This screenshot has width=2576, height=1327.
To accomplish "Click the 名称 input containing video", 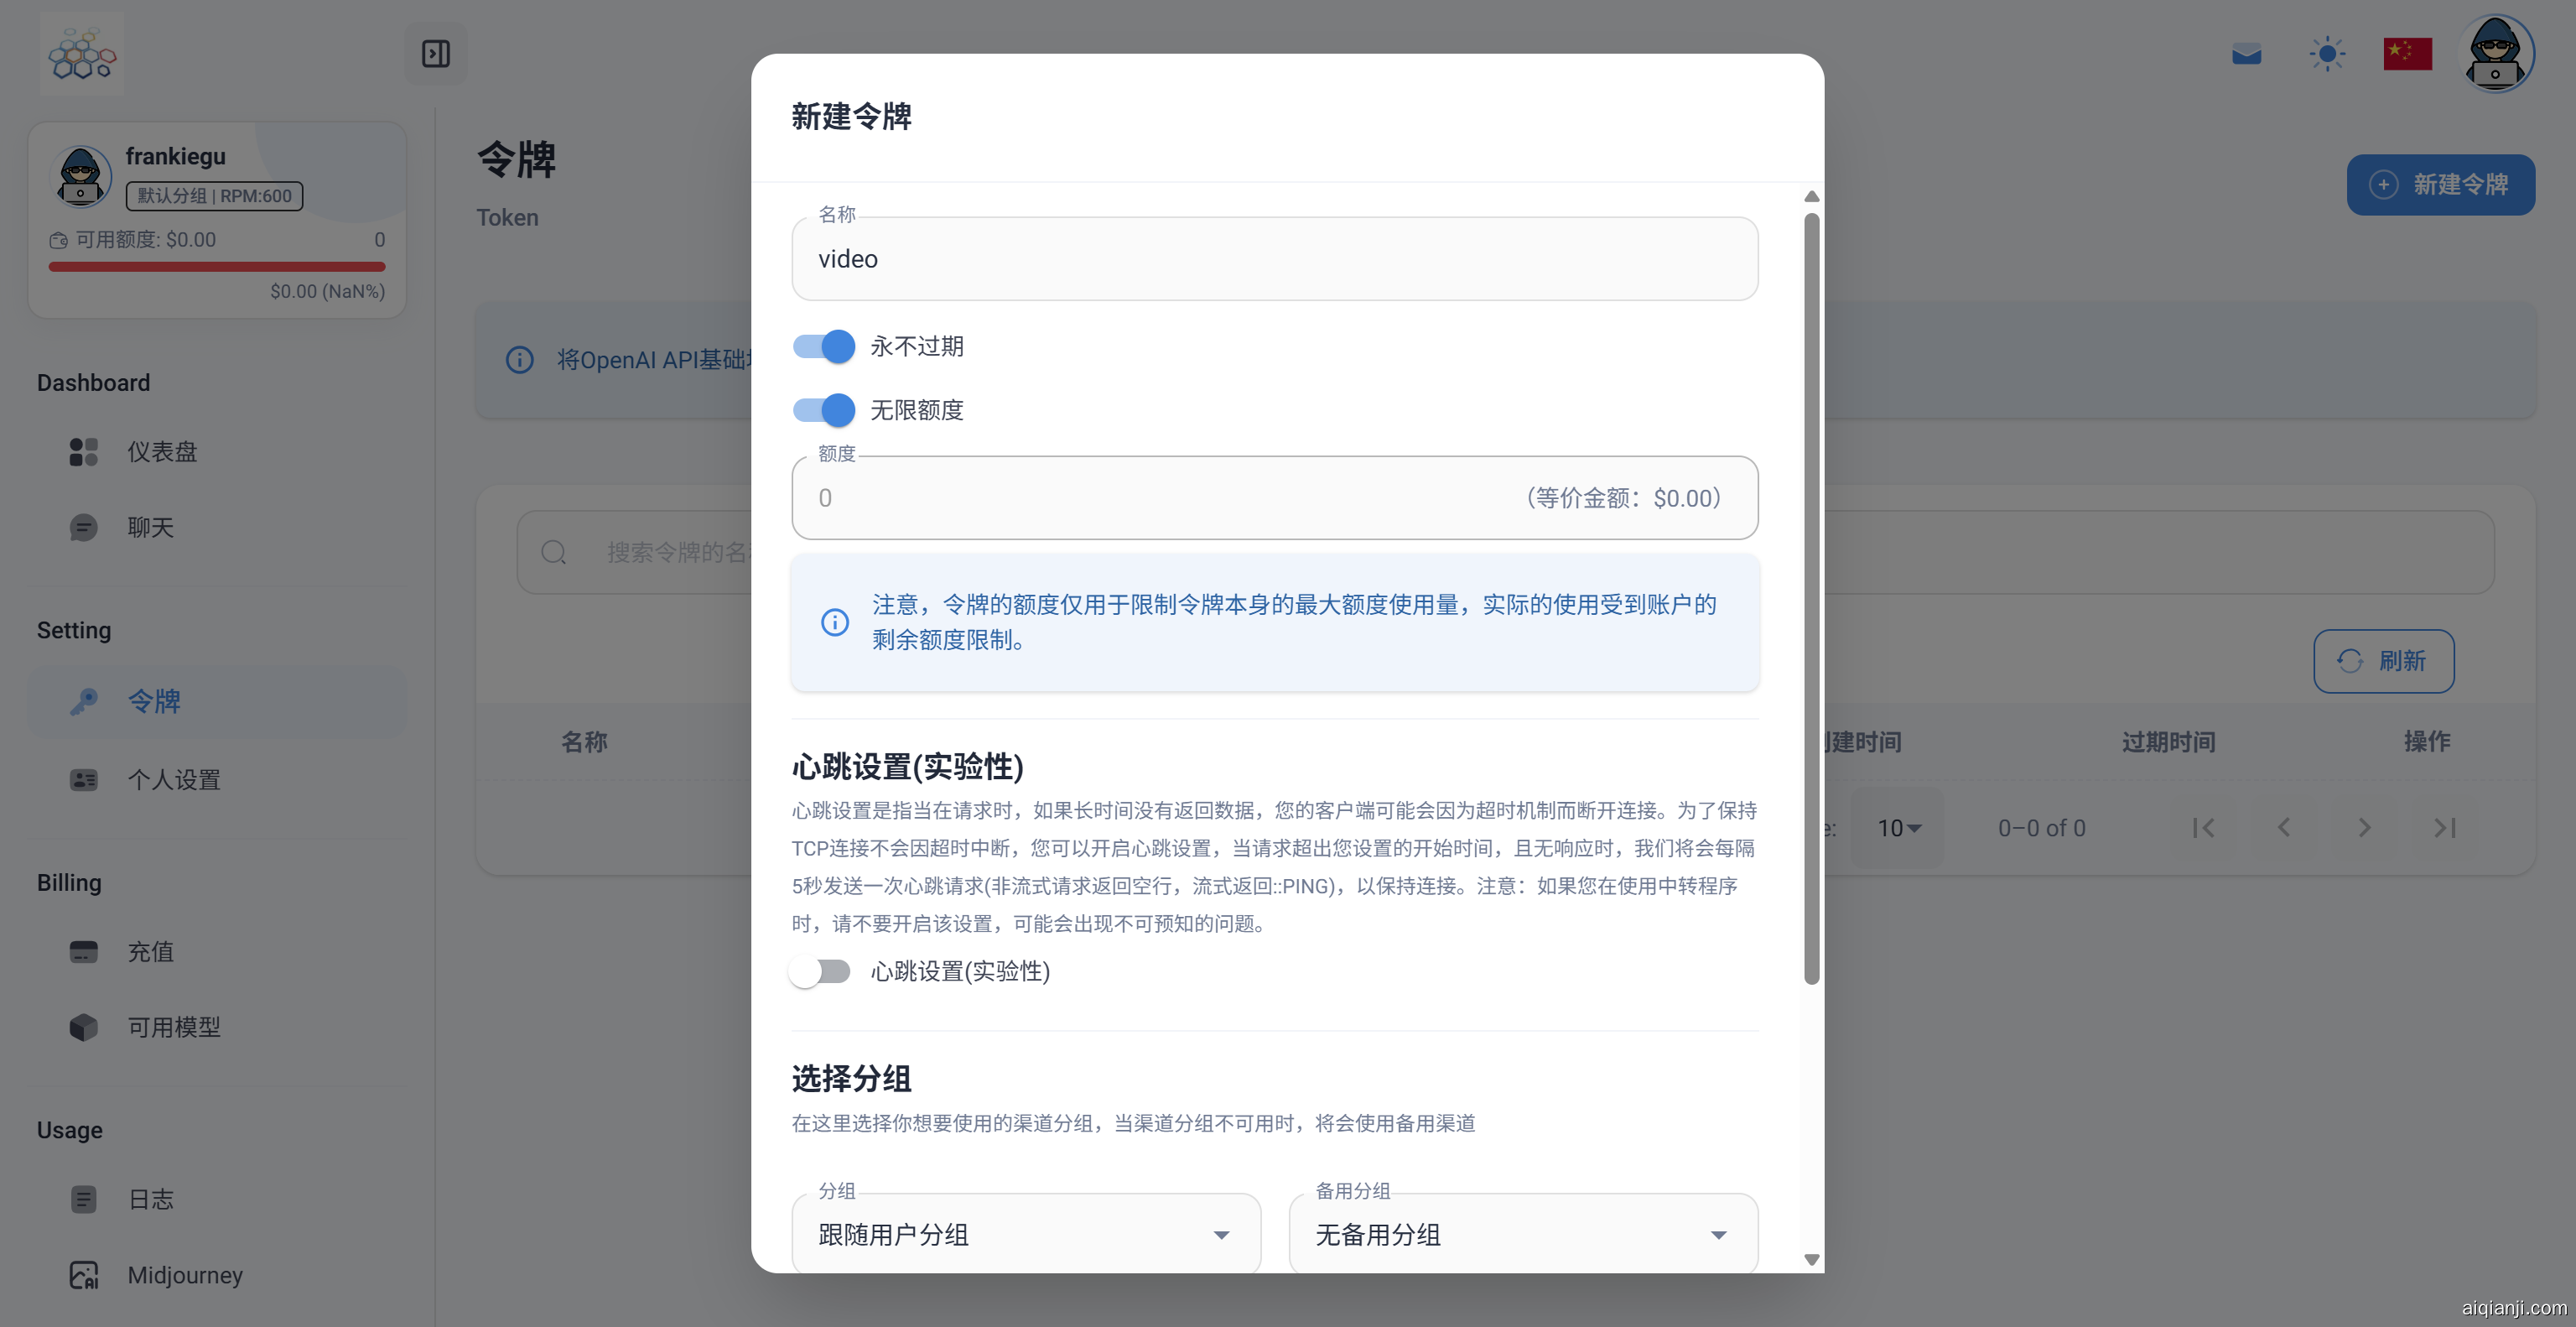I will [1274, 259].
